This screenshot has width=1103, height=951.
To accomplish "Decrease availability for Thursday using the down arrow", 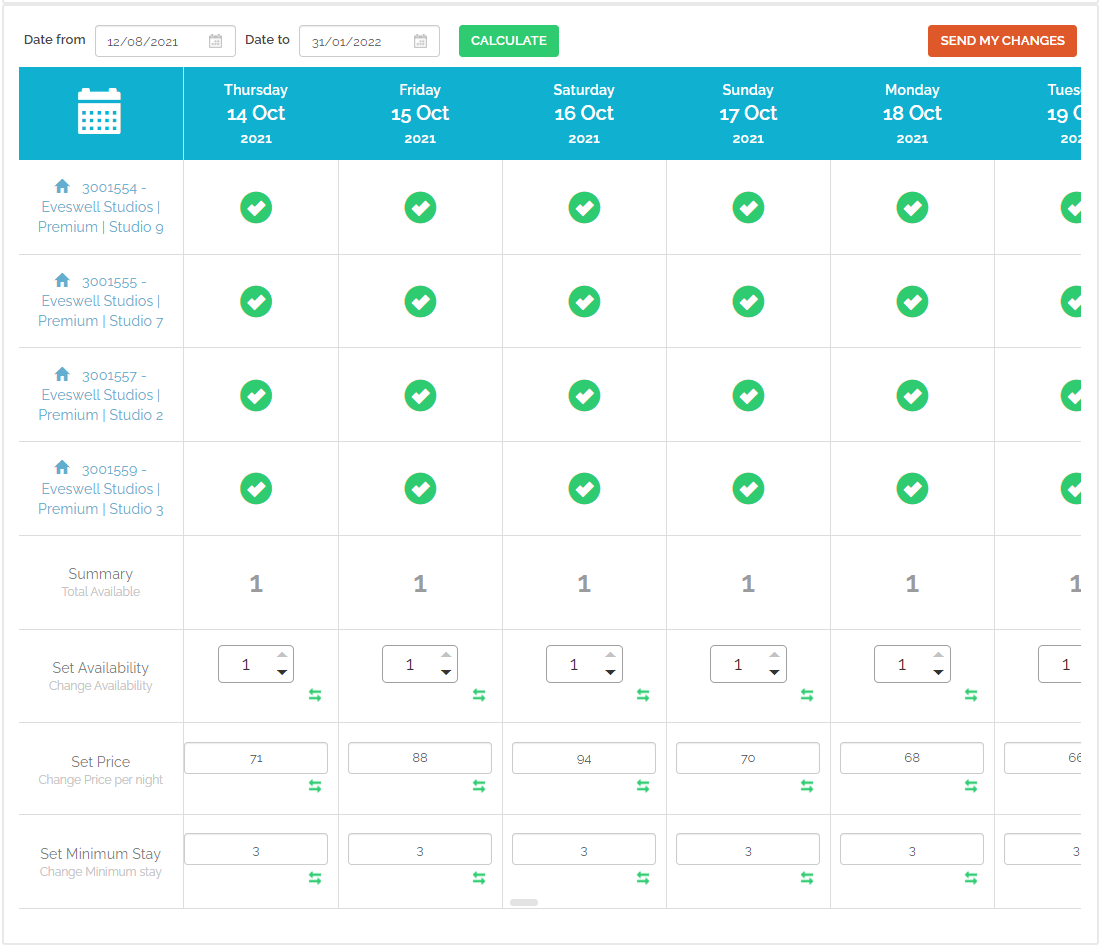I will click(282, 673).
